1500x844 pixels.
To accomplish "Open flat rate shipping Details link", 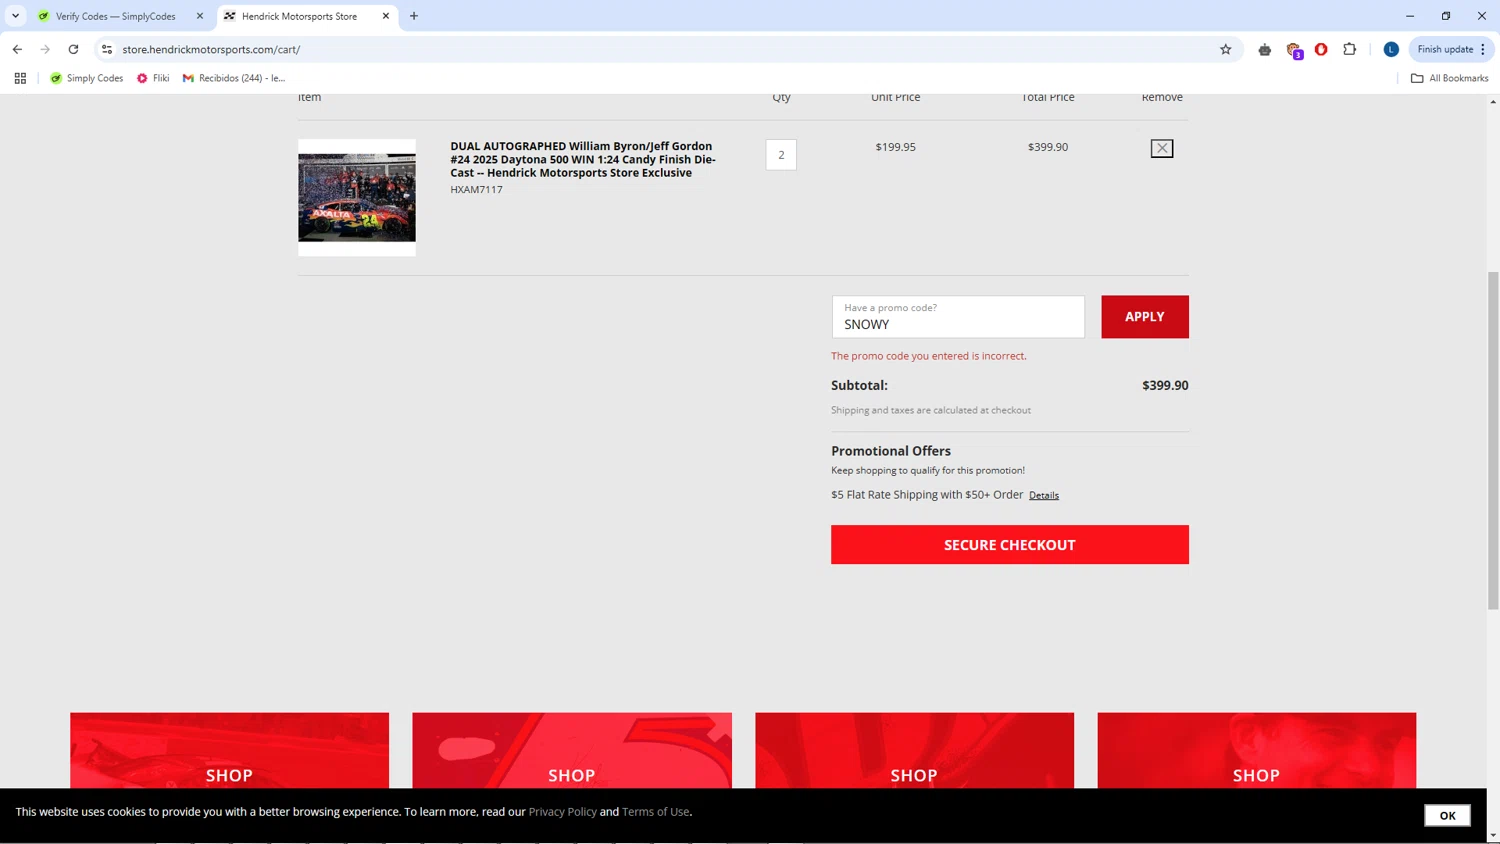I will click(1044, 495).
